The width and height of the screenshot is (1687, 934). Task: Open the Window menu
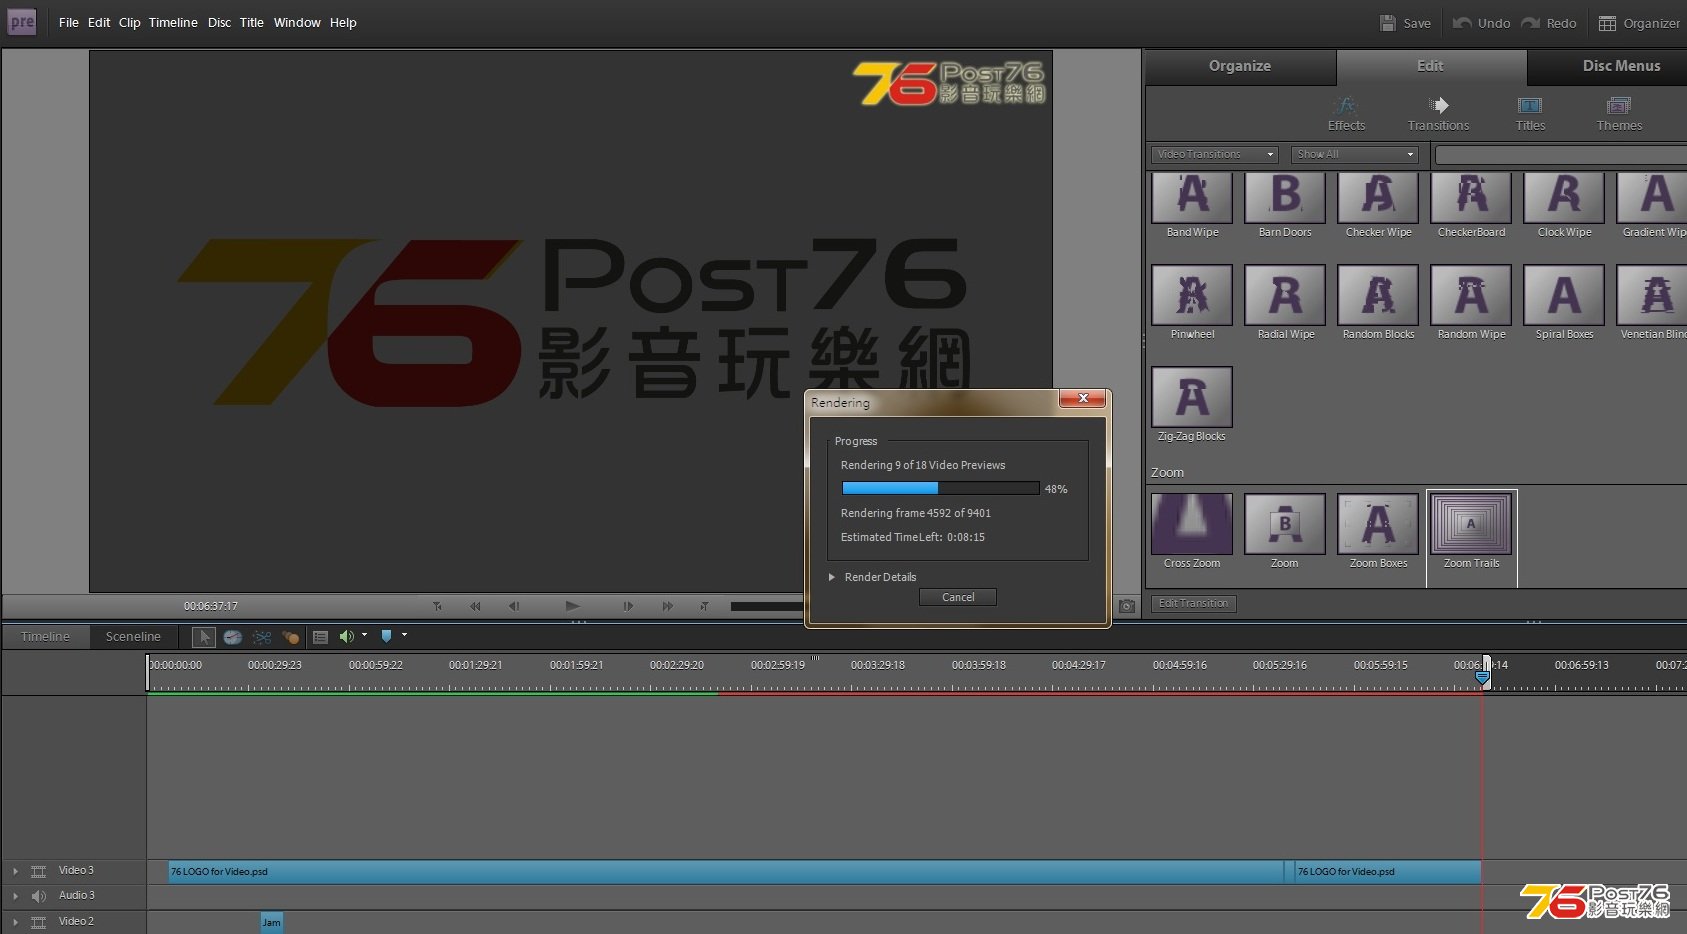tap(297, 22)
